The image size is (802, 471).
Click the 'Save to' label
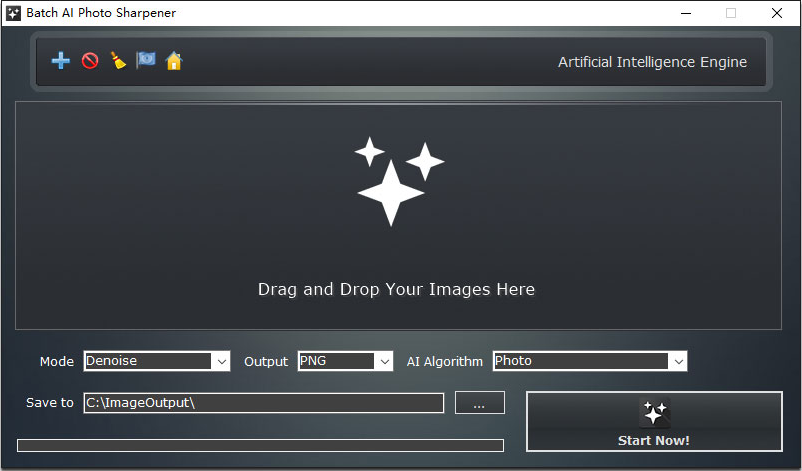50,403
